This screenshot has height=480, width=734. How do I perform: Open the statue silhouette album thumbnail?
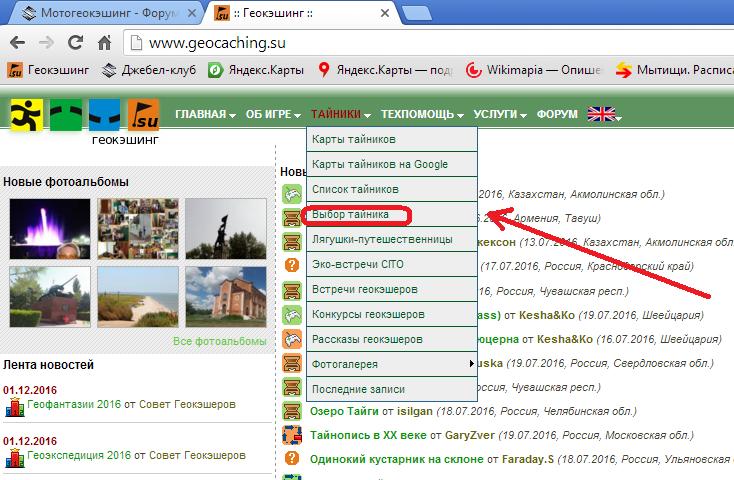click(x=226, y=229)
